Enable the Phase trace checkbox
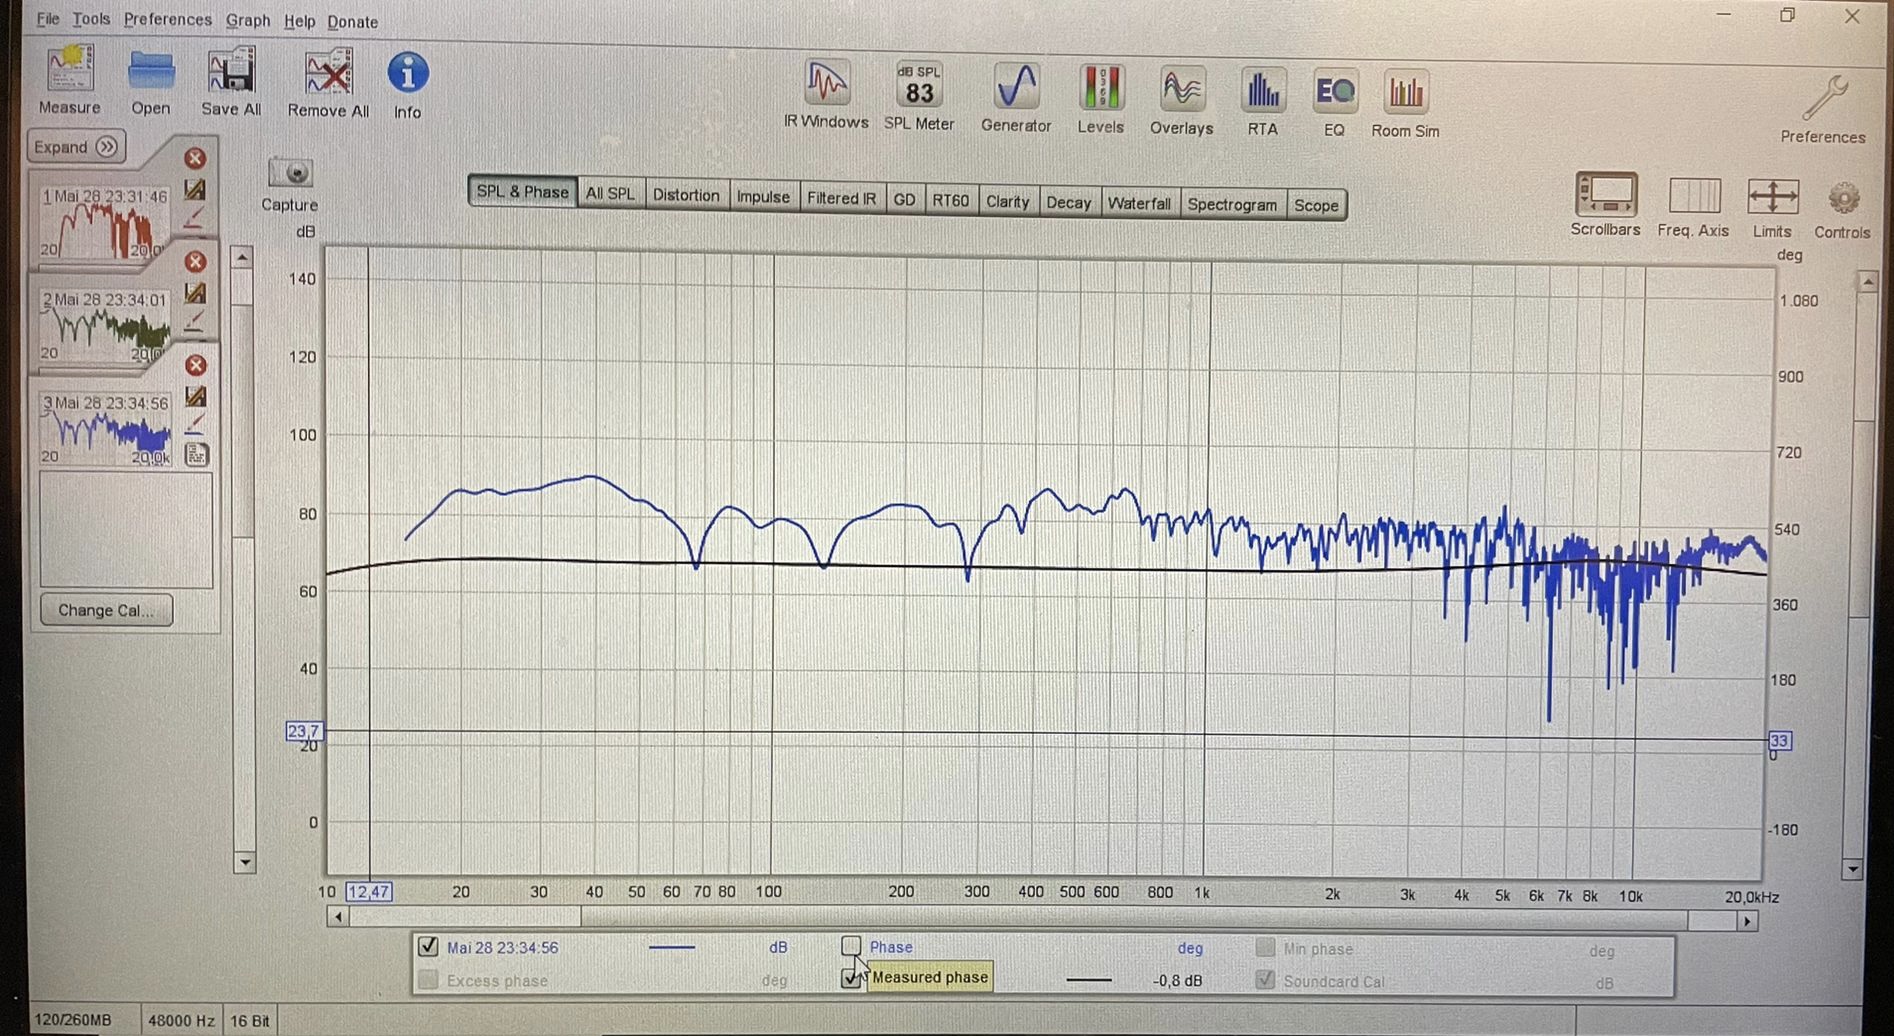This screenshot has width=1894, height=1036. coord(851,946)
